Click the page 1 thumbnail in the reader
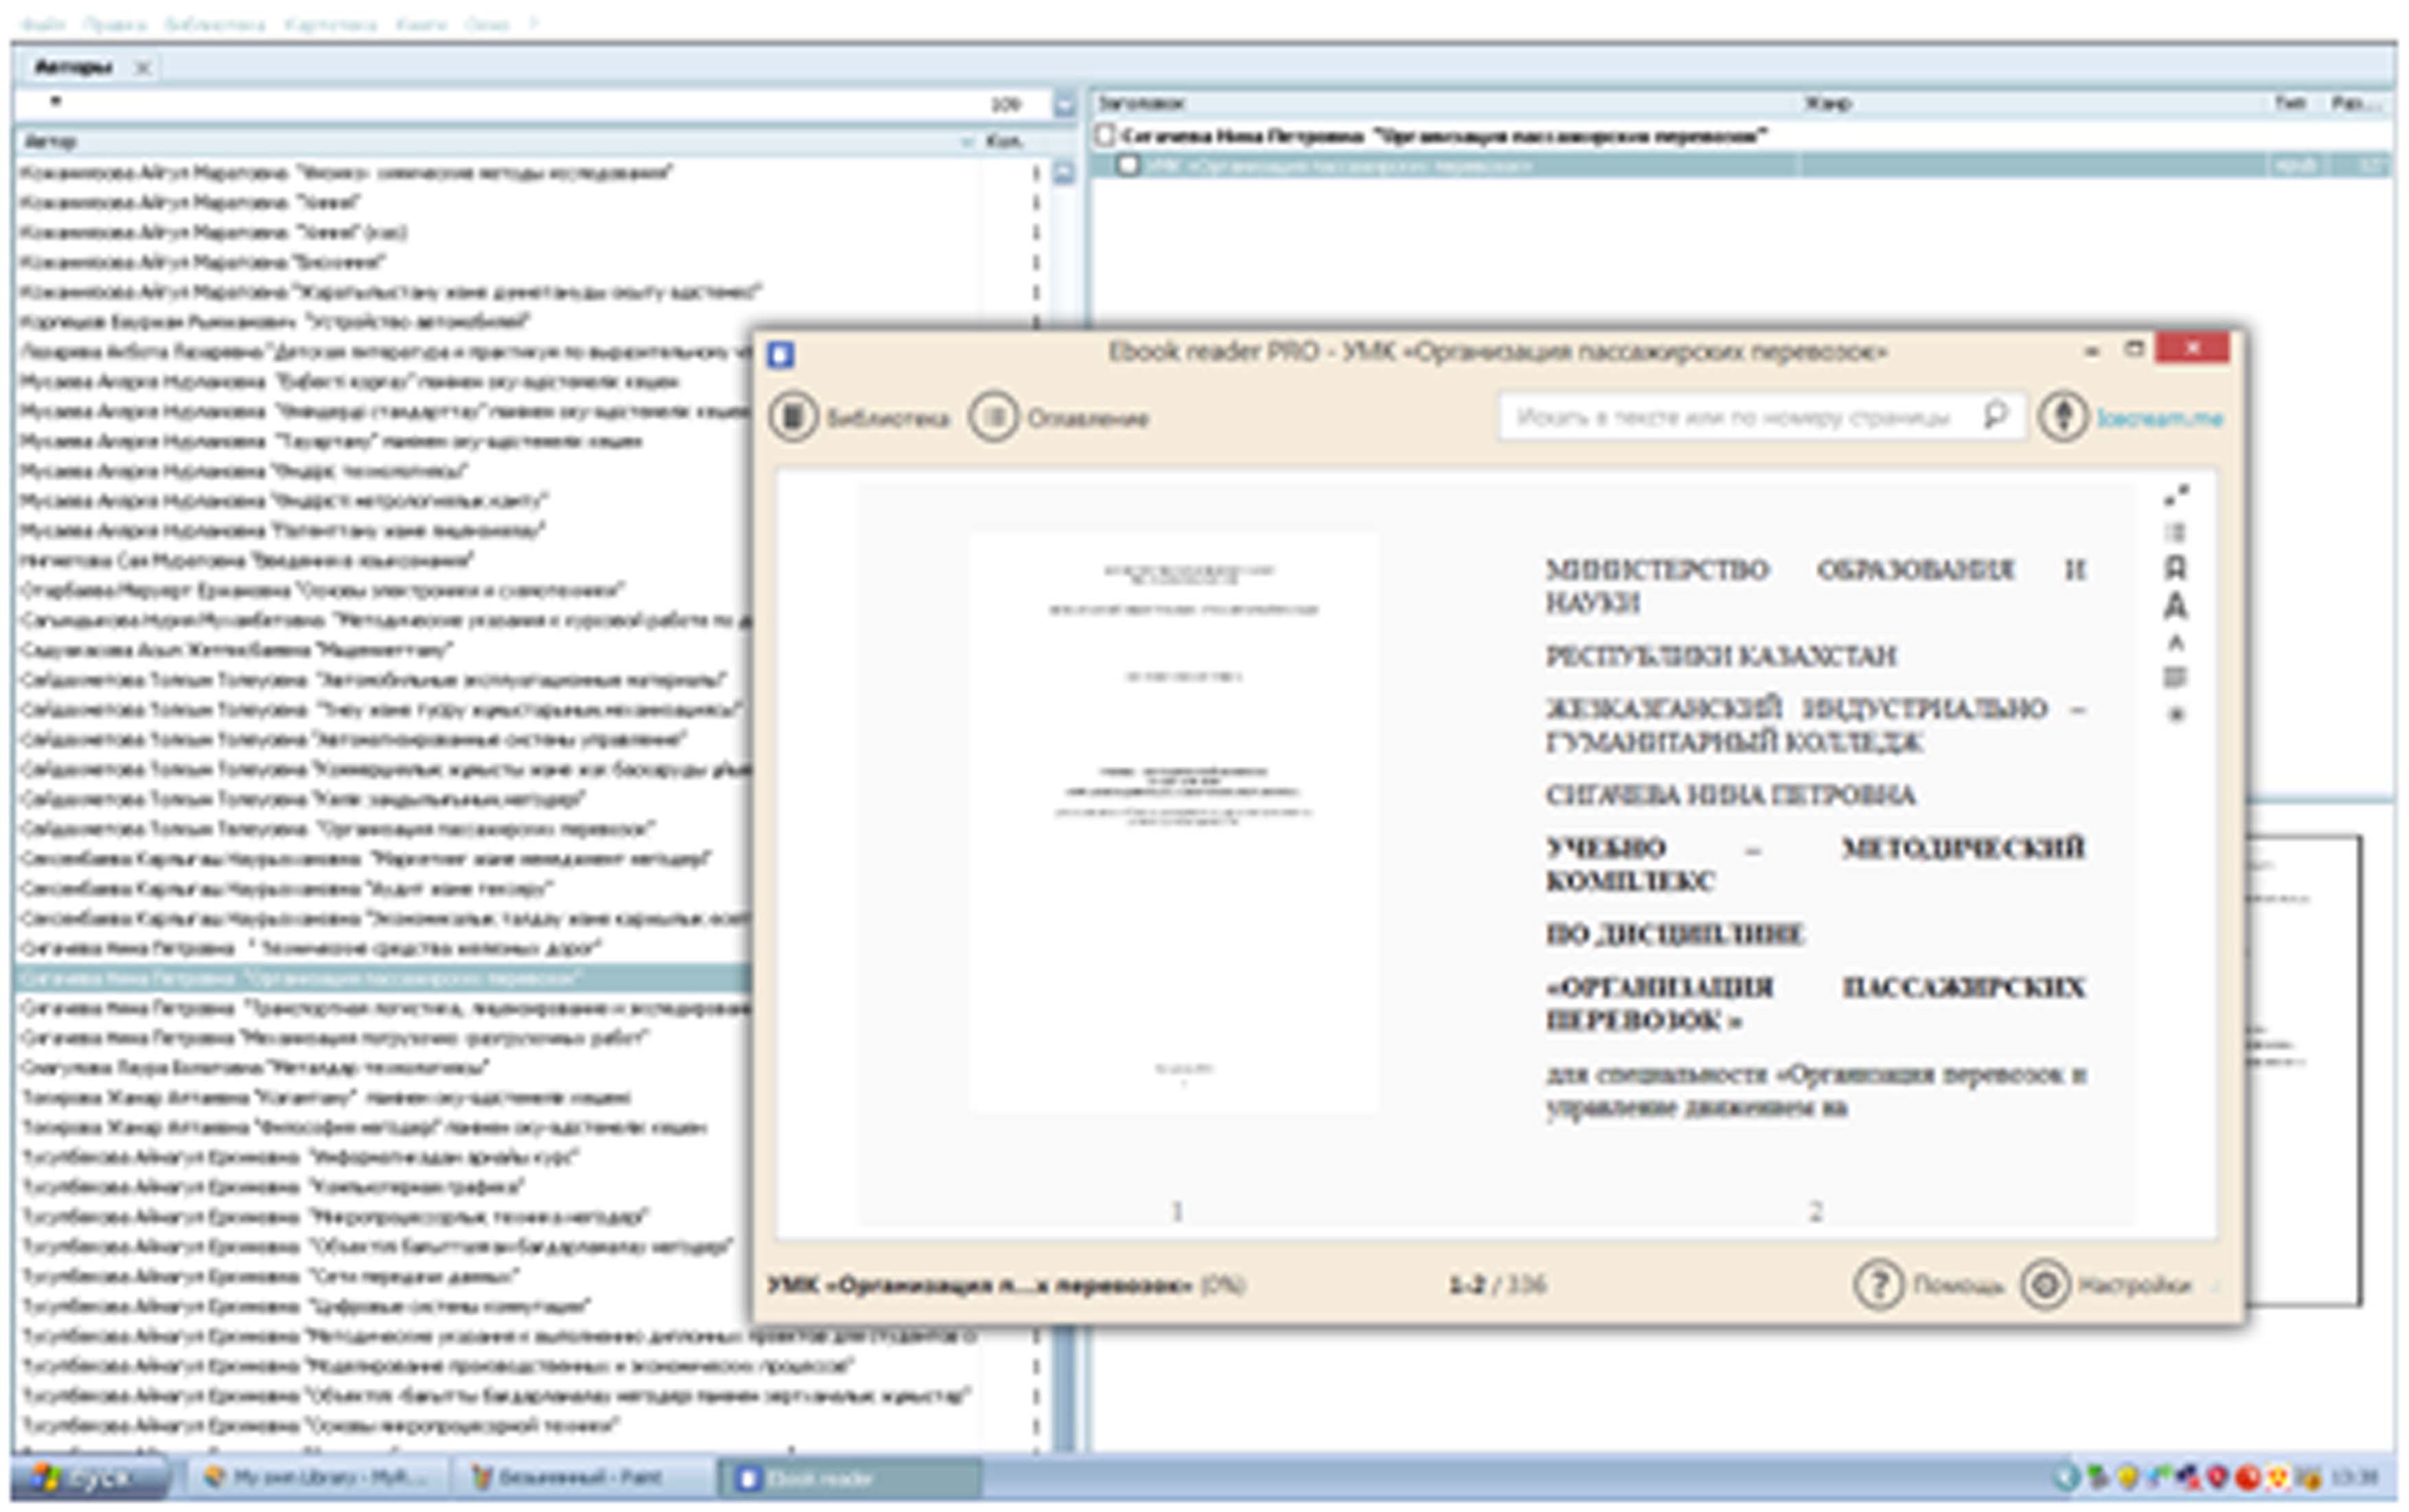Viewport: 2409px width, 1512px height. [1174, 822]
